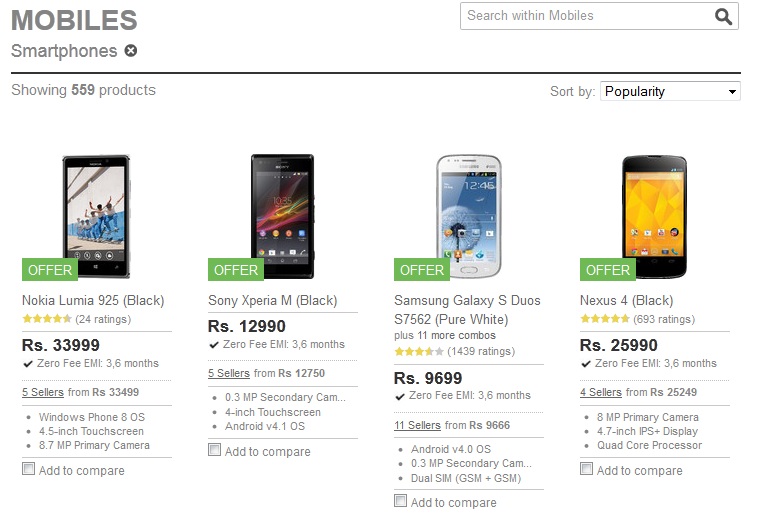The width and height of the screenshot is (775, 514).
Task: Click the Samsung Galaxy S Duos OFFER badge
Action: coord(422,270)
